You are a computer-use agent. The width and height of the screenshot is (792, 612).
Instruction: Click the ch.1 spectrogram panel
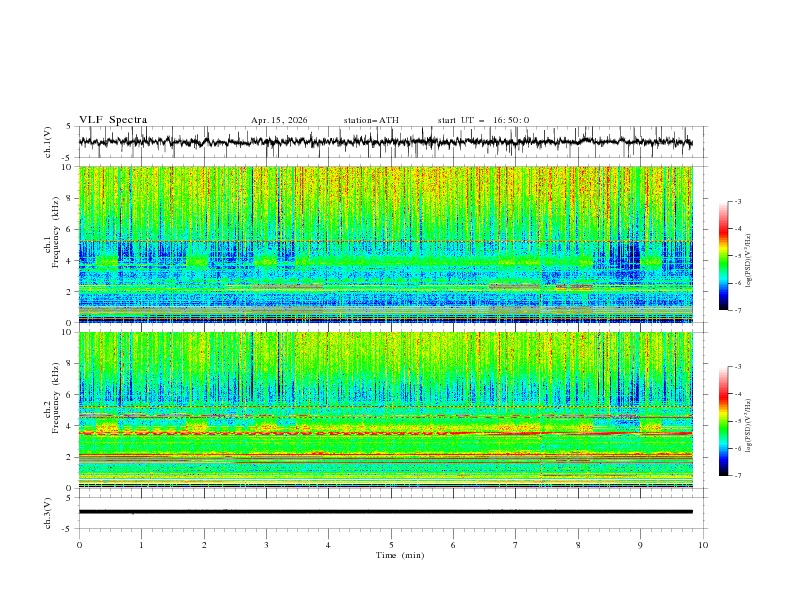[386, 244]
